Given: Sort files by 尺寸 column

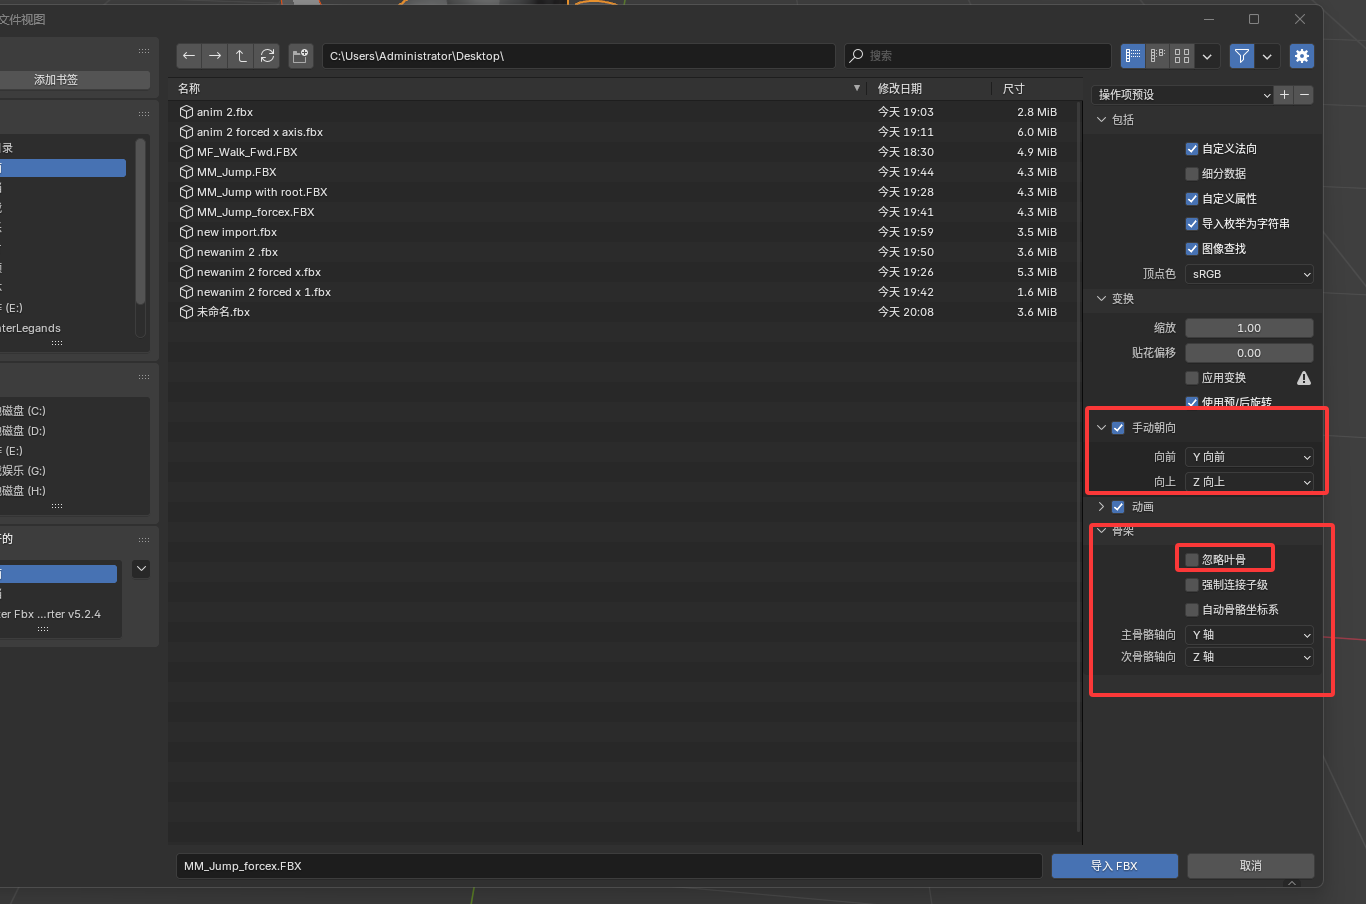Looking at the screenshot, I should tap(1035, 89).
